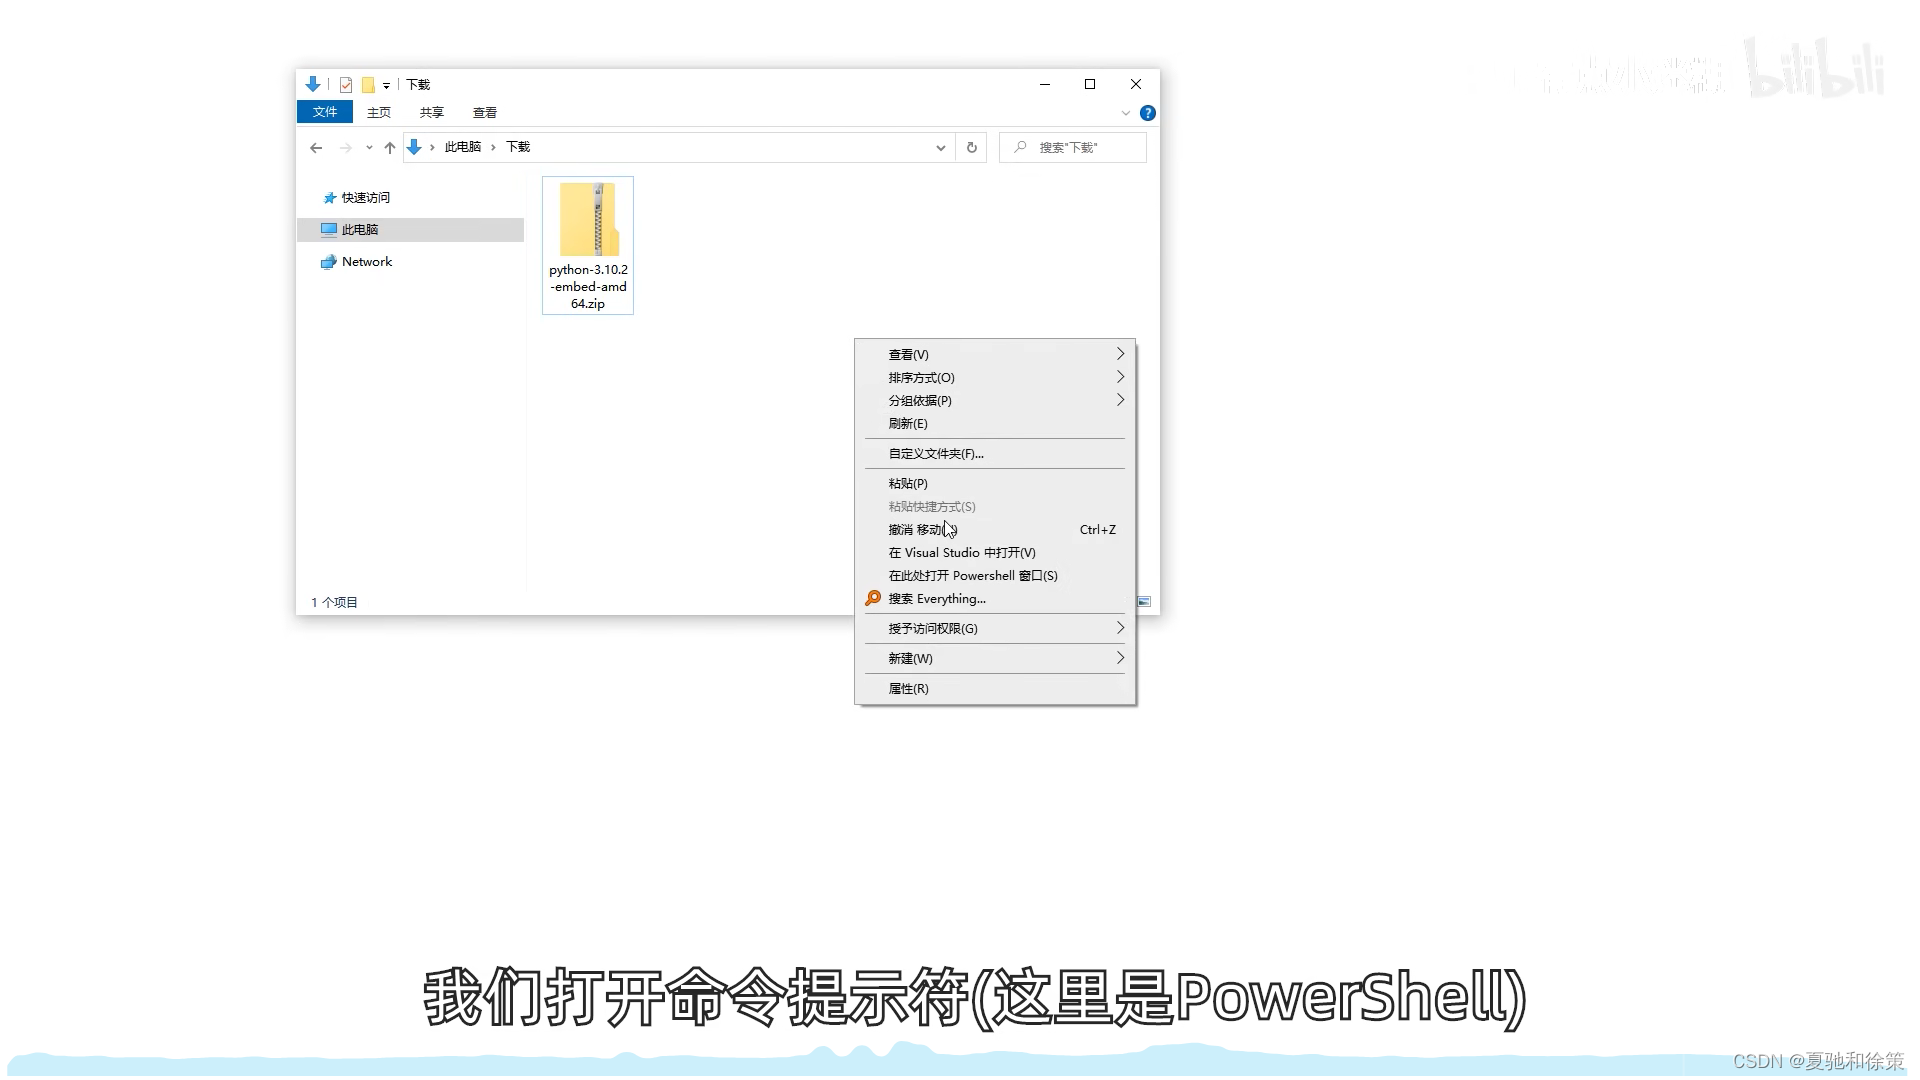Click the Search Everything magnifier icon
This screenshot has height=1080, width=1920.
click(x=873, y=598)
